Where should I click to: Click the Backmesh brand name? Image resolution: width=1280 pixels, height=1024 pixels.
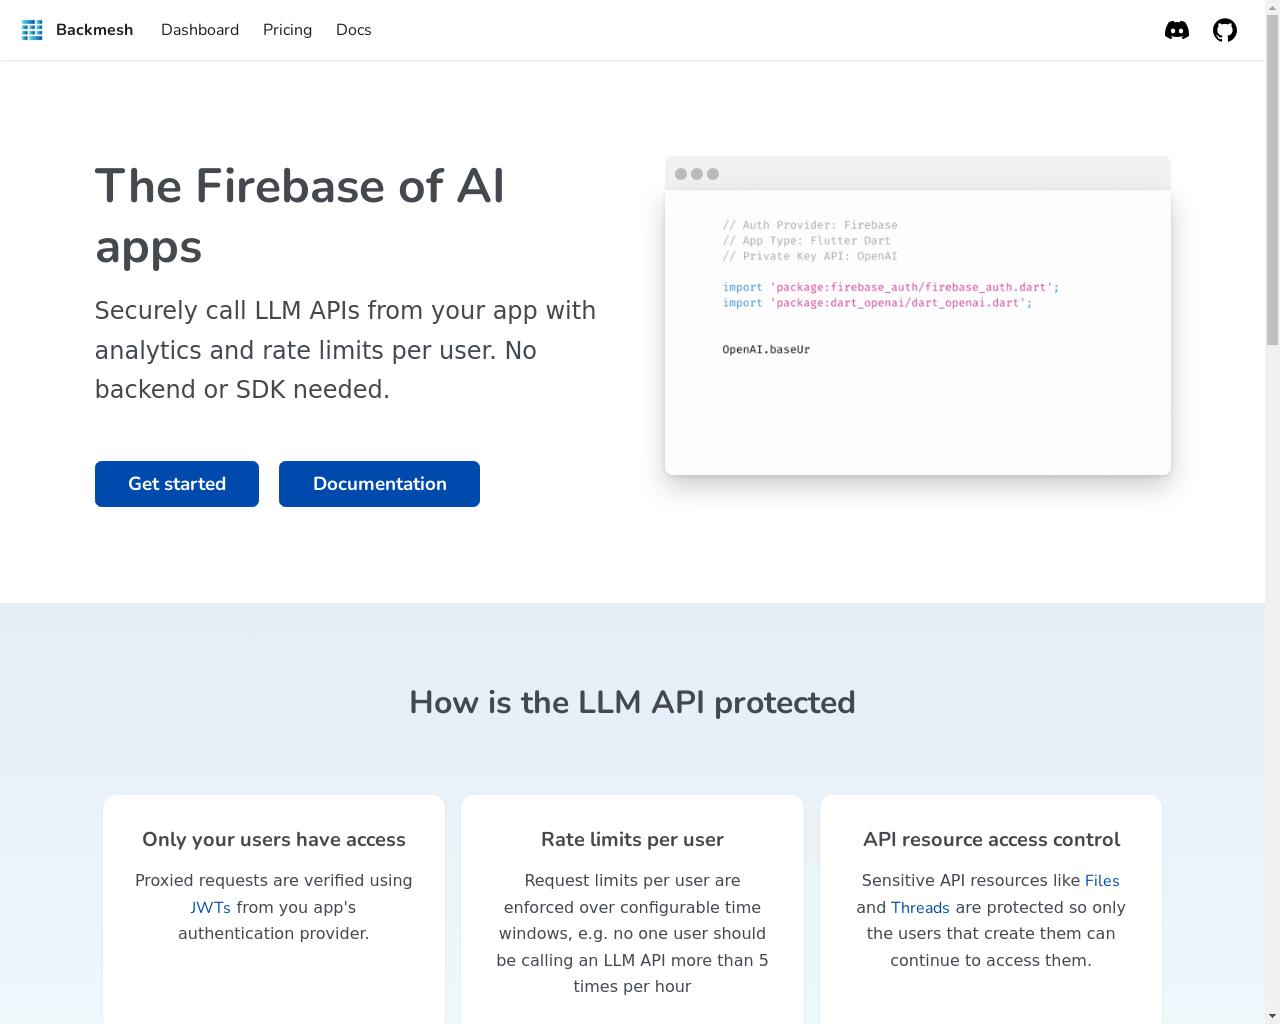tap(94, 30)
